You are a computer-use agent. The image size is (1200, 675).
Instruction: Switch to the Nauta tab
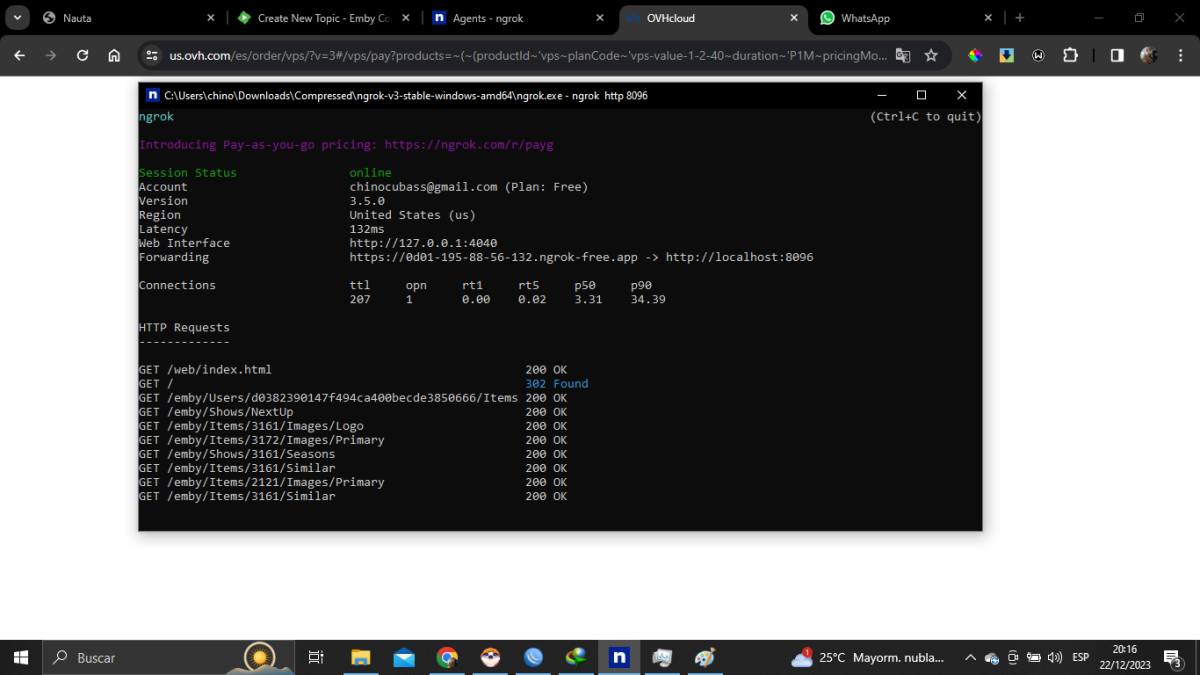pyautogui.click(x=120, y=18)
